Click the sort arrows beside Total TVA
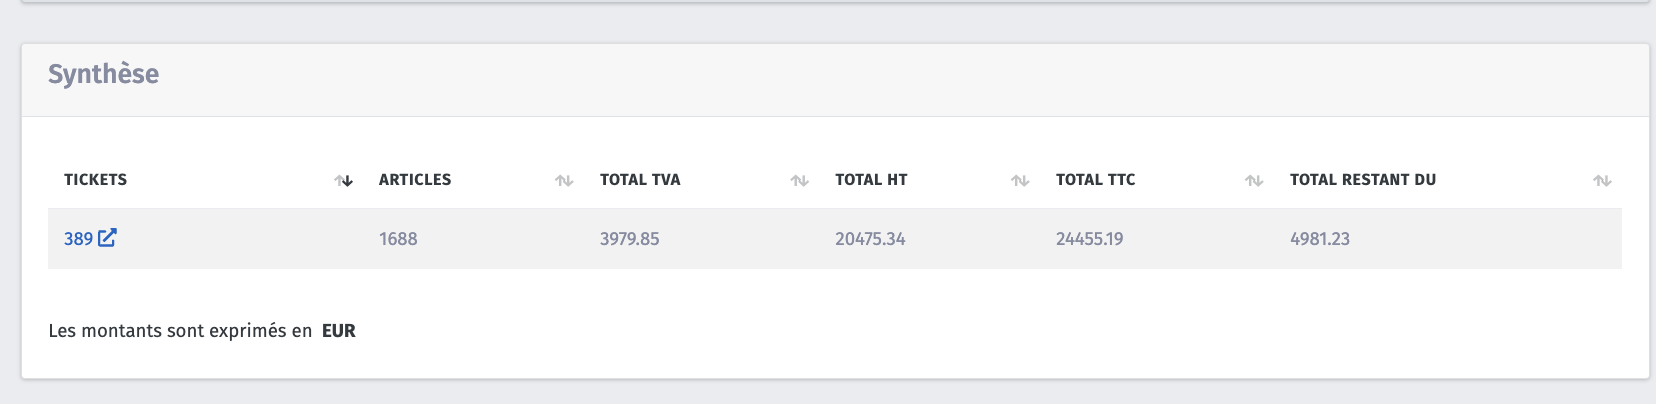1656x404 pixels. (x=799, y=181)
